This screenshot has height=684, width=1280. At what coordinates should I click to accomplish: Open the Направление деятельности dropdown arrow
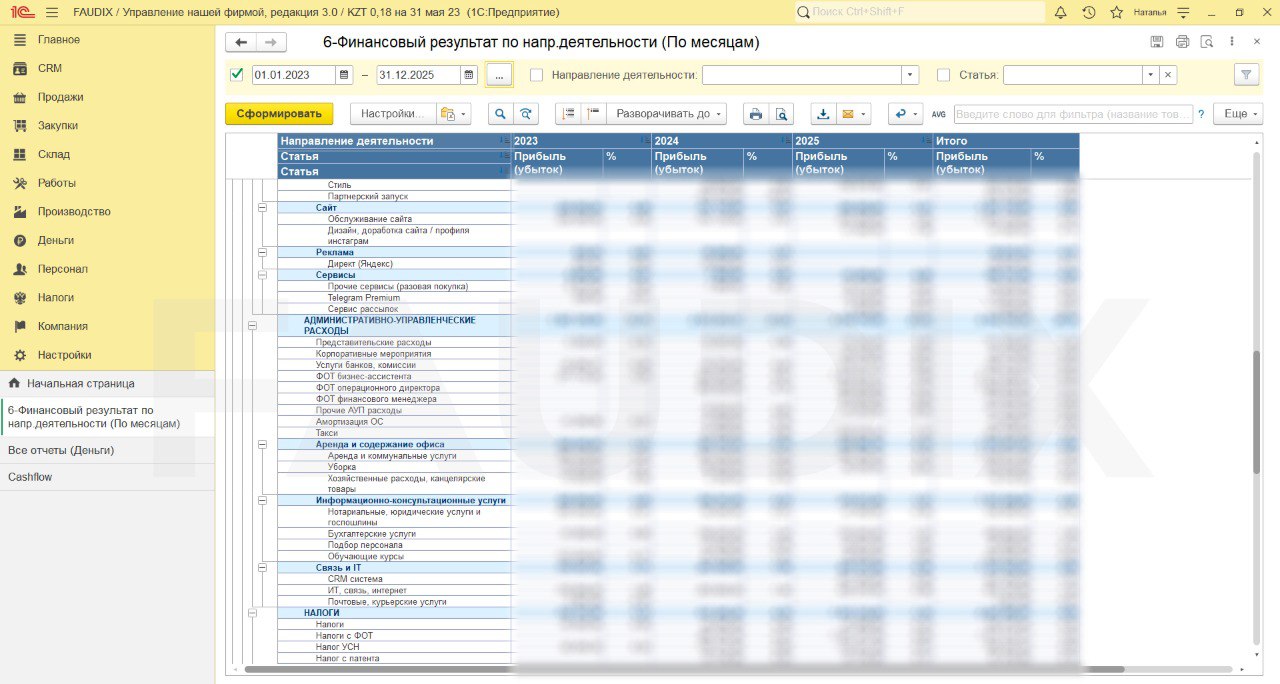click(x=909, y=75)
